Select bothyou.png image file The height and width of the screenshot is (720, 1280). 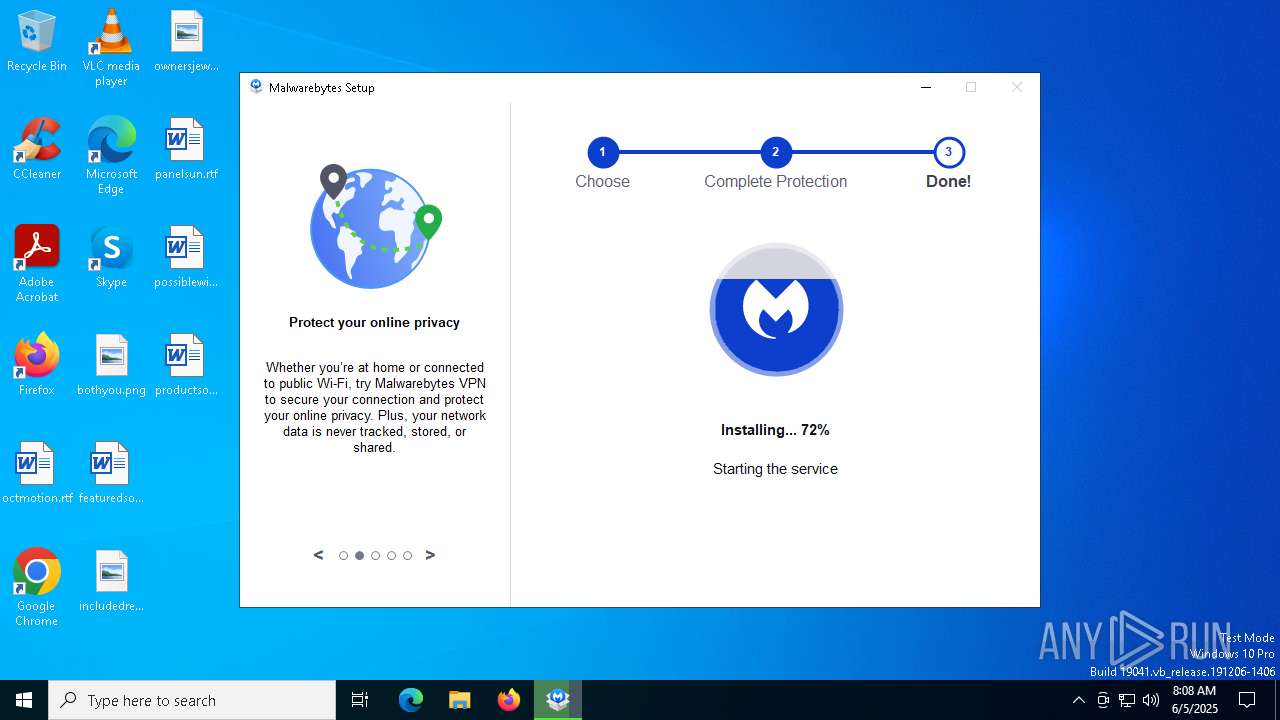[x=111, y=366]
